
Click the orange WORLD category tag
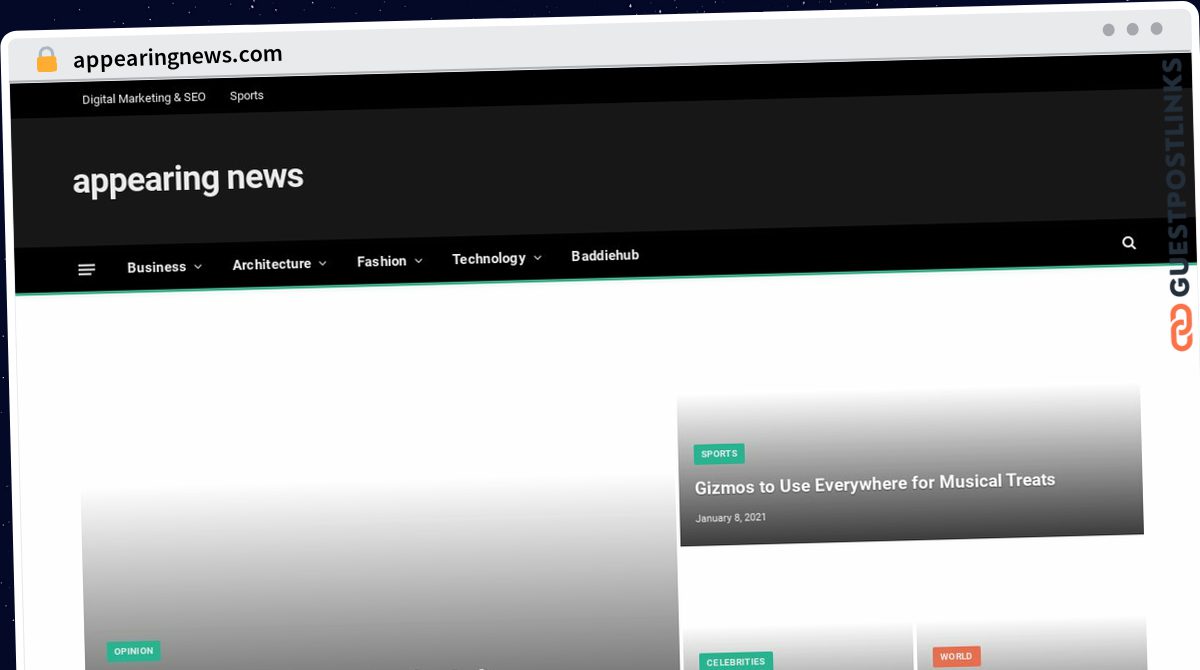pyautogui.click(x=956, y=657)
